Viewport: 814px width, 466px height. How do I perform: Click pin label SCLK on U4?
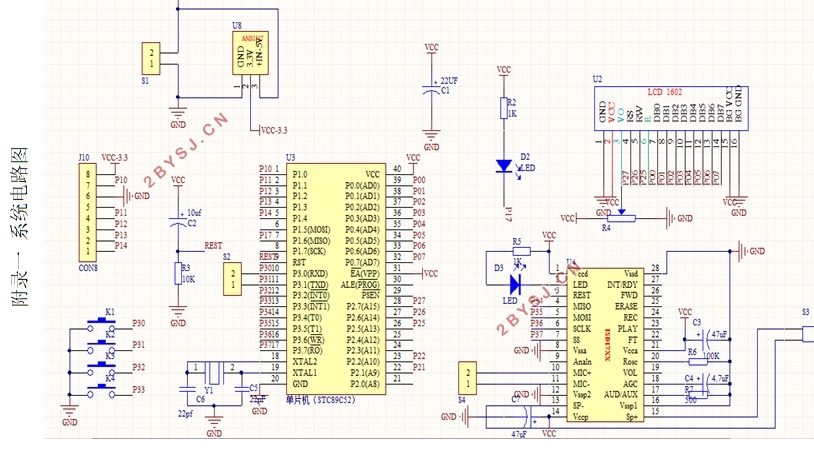581,328
